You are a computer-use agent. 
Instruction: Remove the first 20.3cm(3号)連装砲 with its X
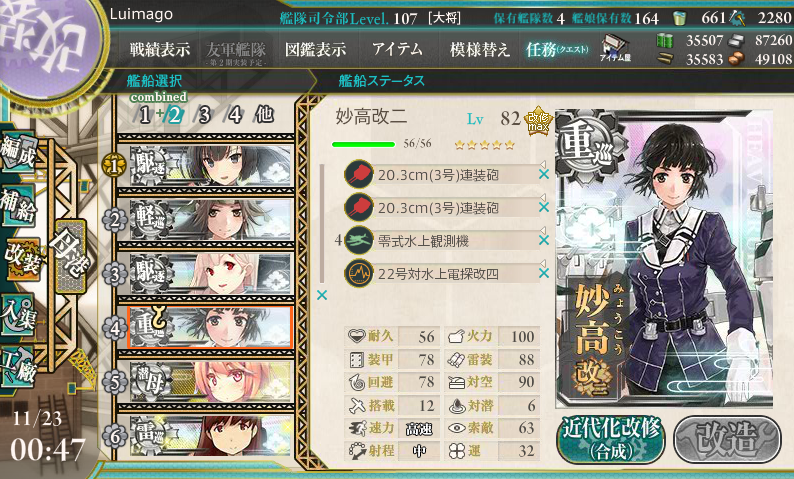pos(544,175)
